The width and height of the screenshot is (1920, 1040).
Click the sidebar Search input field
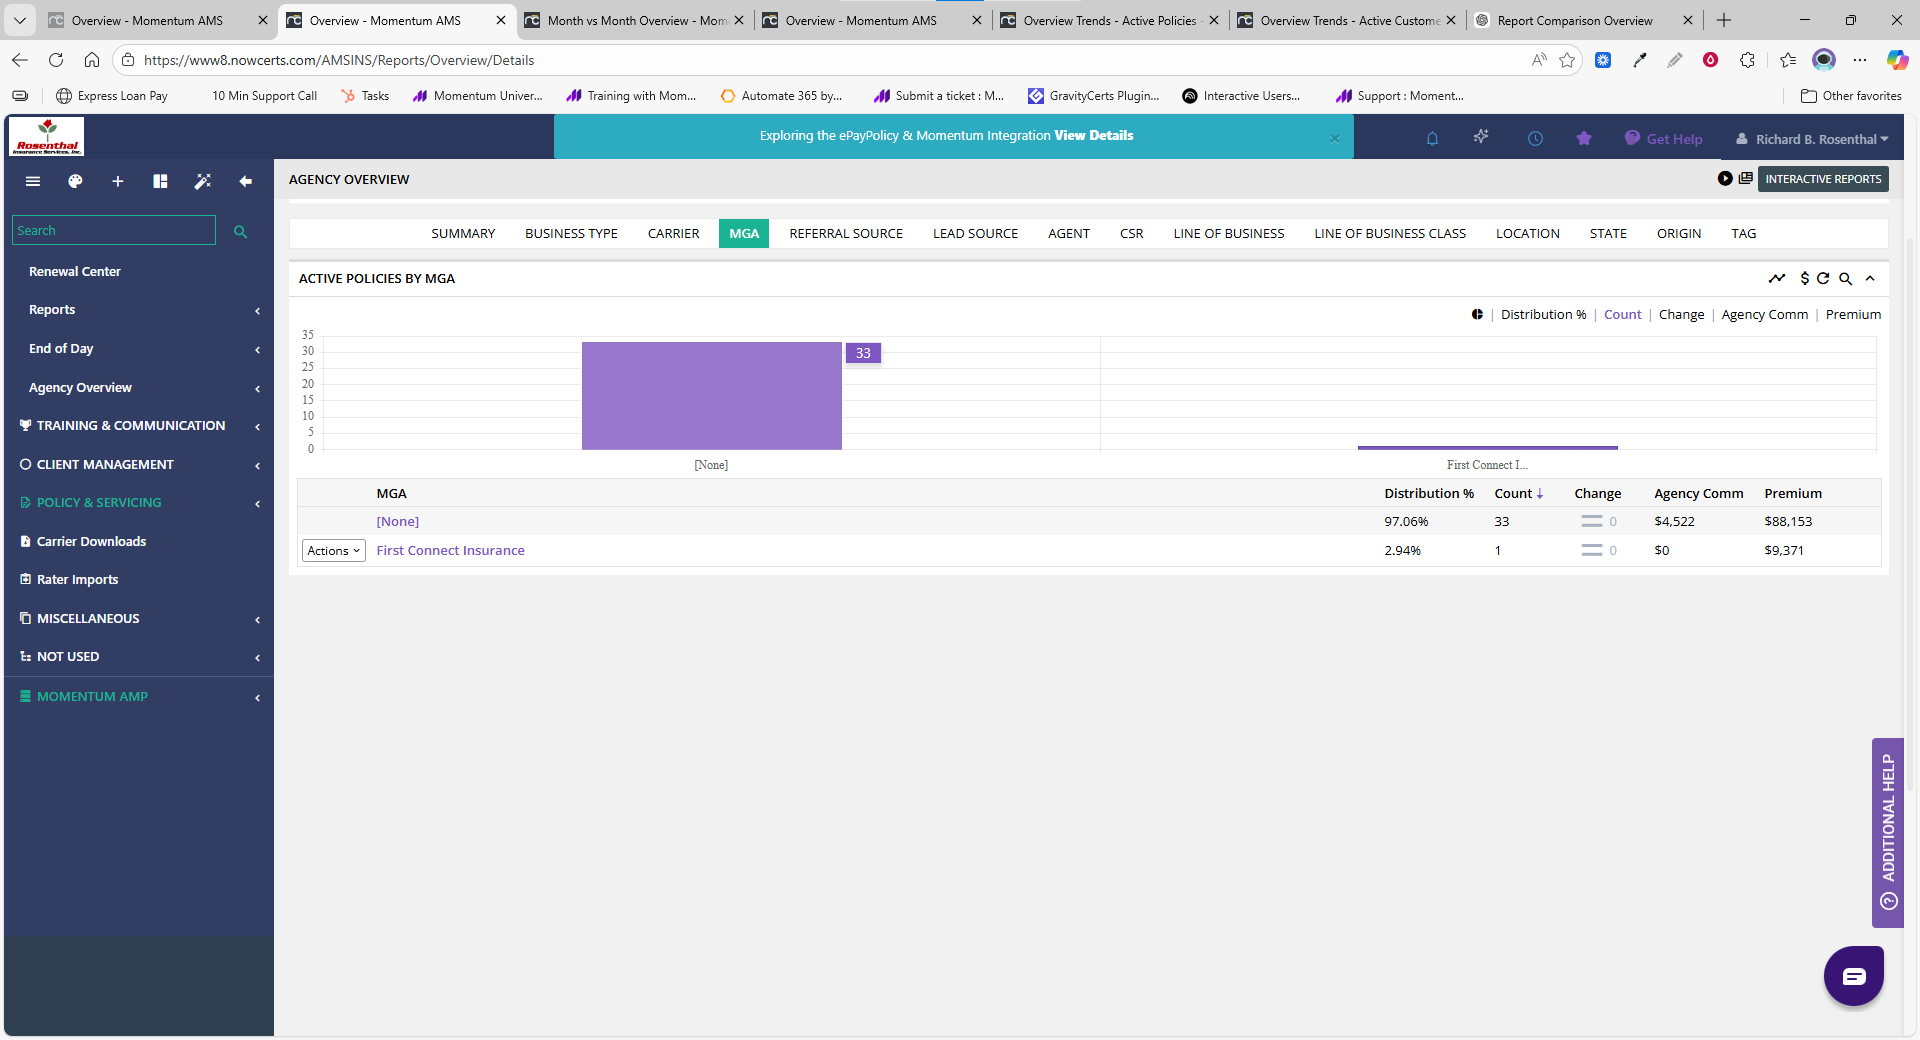tap(113, 231)
